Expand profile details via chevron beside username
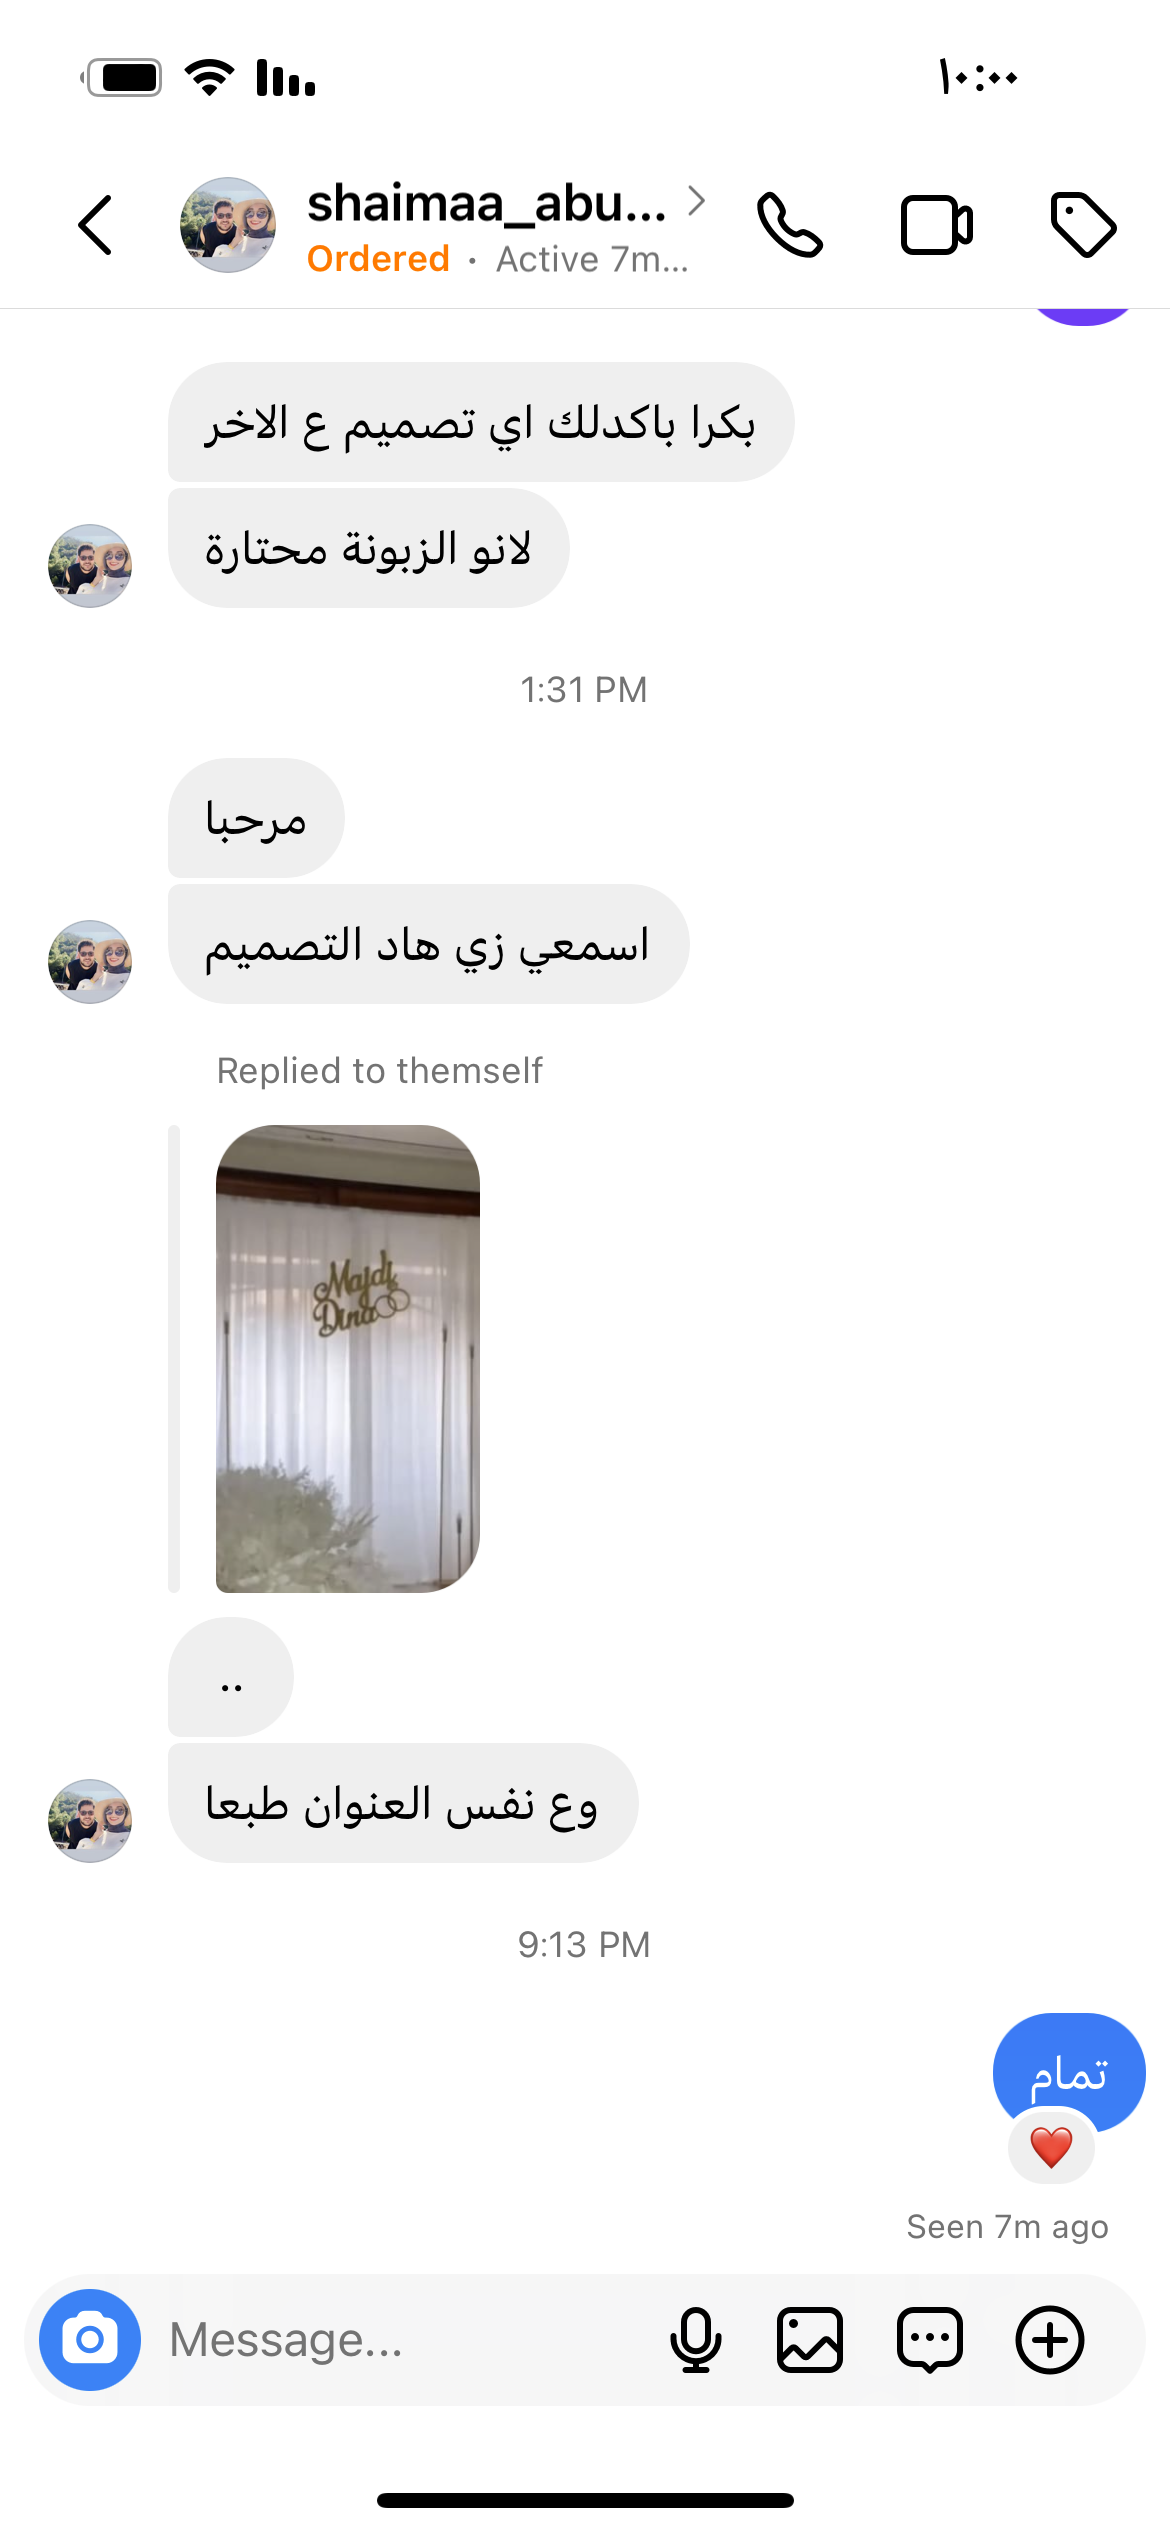This screenshot has width=1170, height=2532. [697, 201]
